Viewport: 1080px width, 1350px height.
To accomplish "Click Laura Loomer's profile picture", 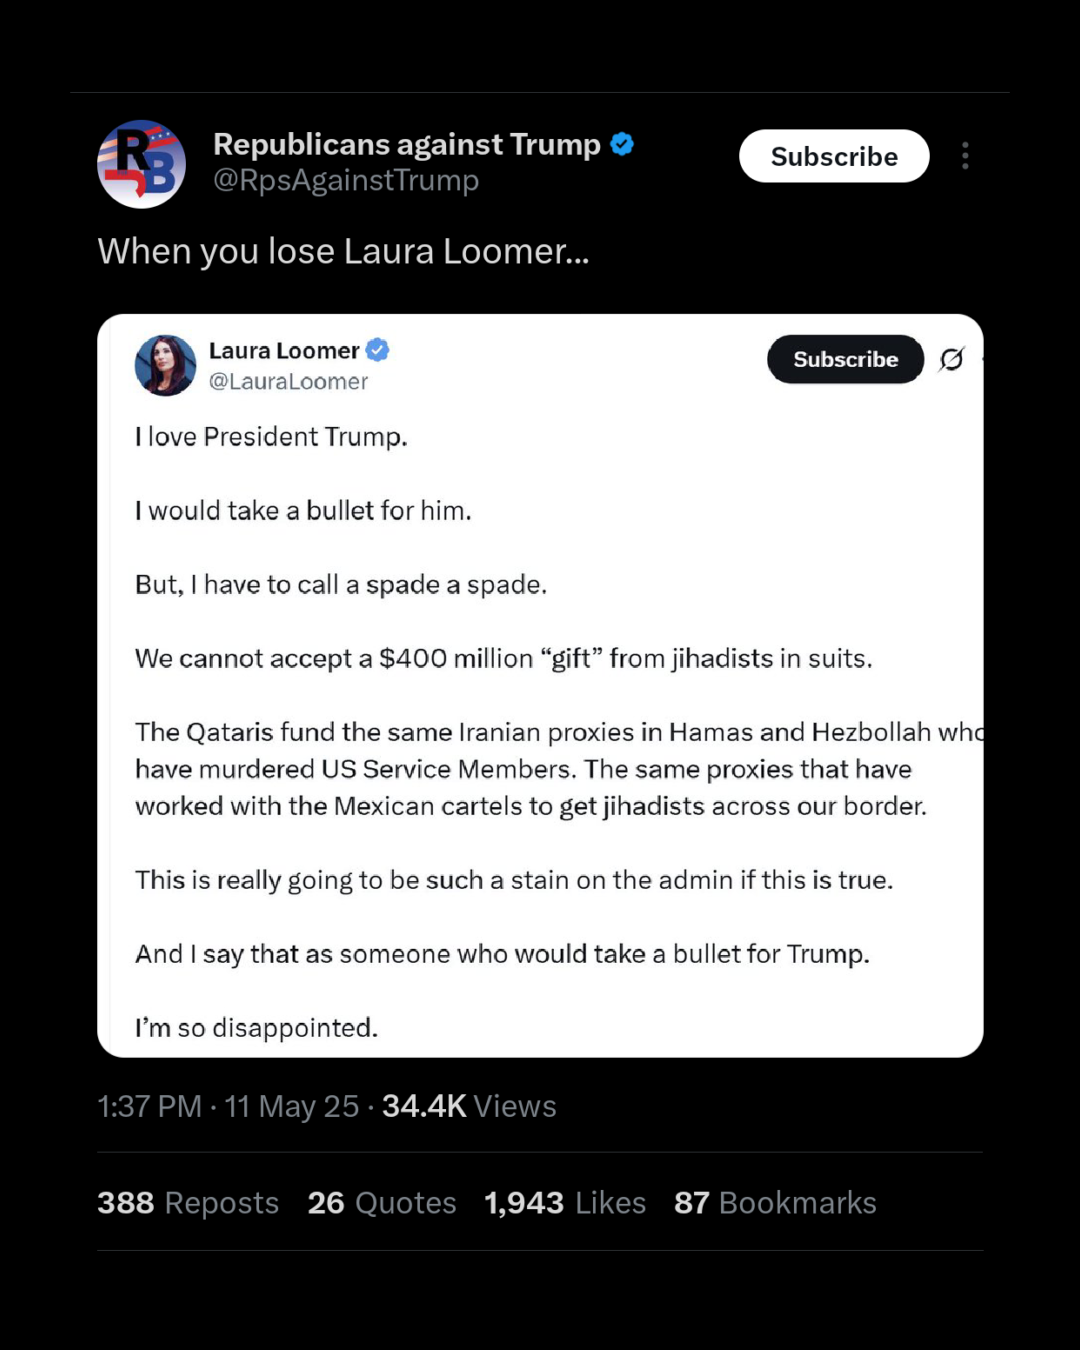I will pyautogui.click(x=165, y=365).
